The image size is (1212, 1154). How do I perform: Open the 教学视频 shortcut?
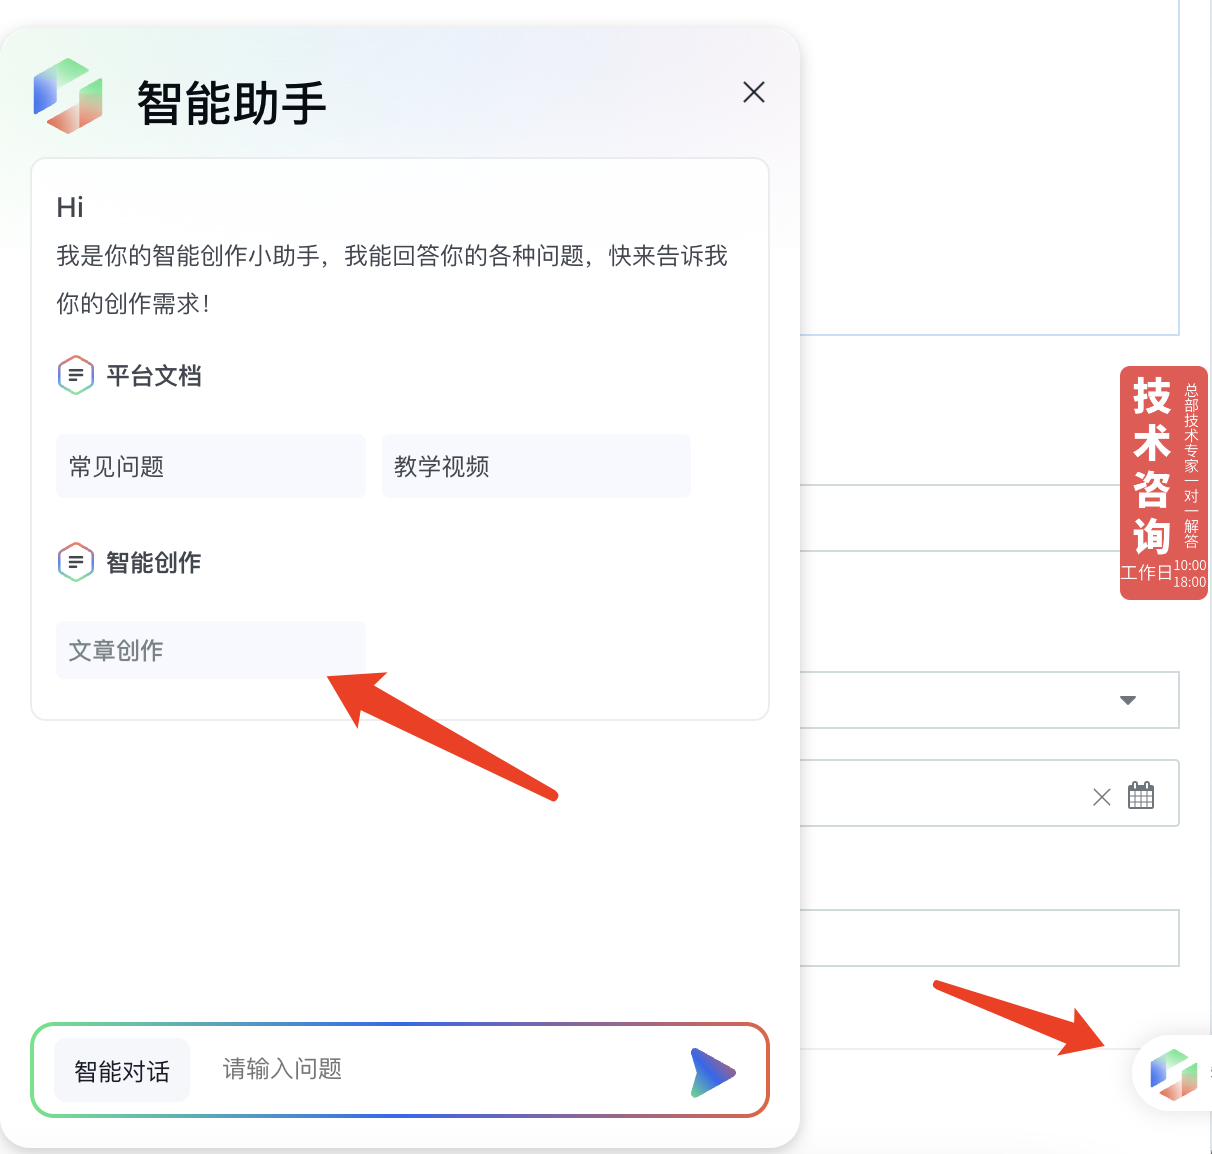536,466
